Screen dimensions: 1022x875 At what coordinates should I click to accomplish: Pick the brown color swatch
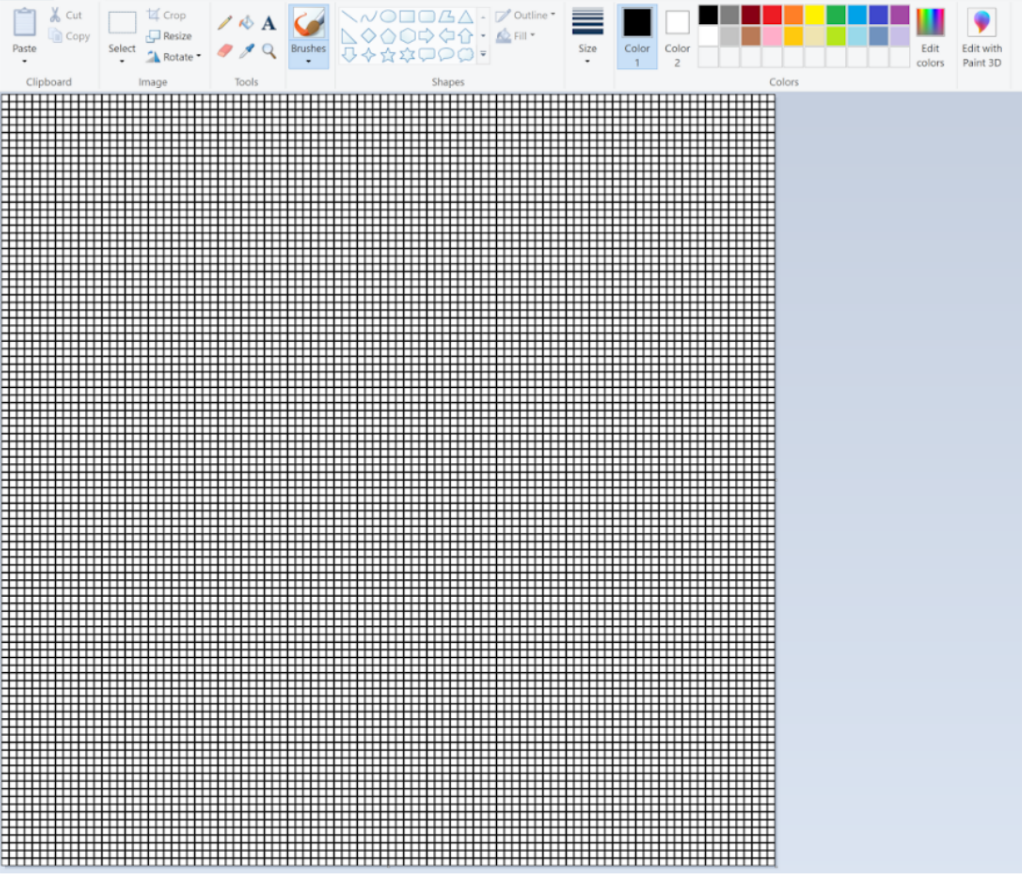(751, 36)
